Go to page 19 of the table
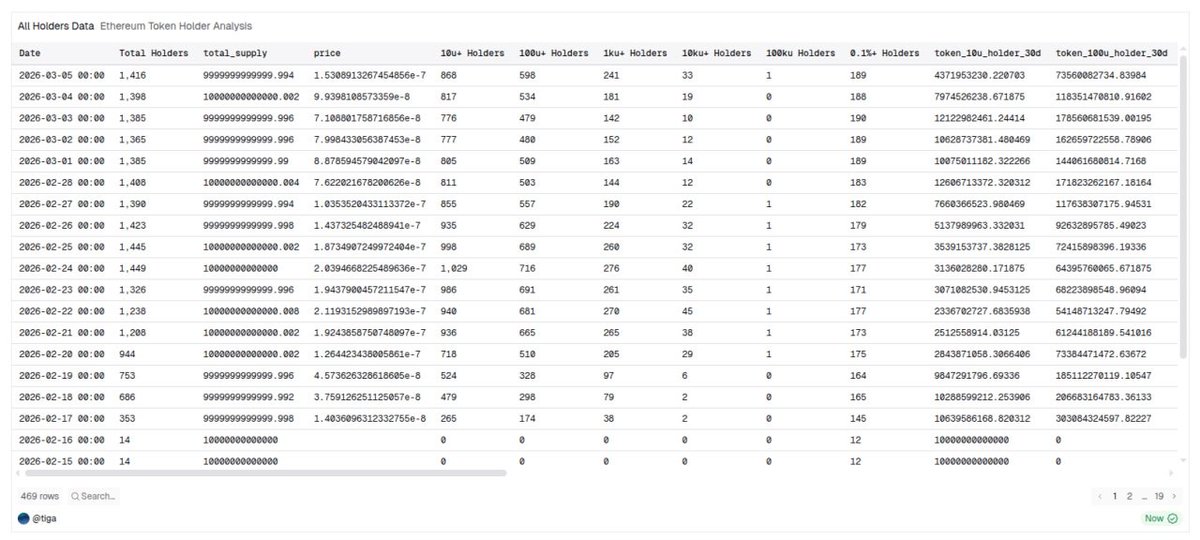Screen dimensions: 1200x540 coord(1159,496)
